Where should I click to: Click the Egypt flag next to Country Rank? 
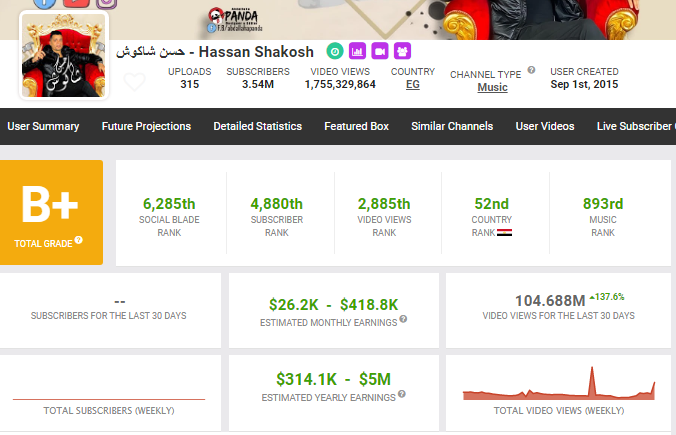[504, 232]
